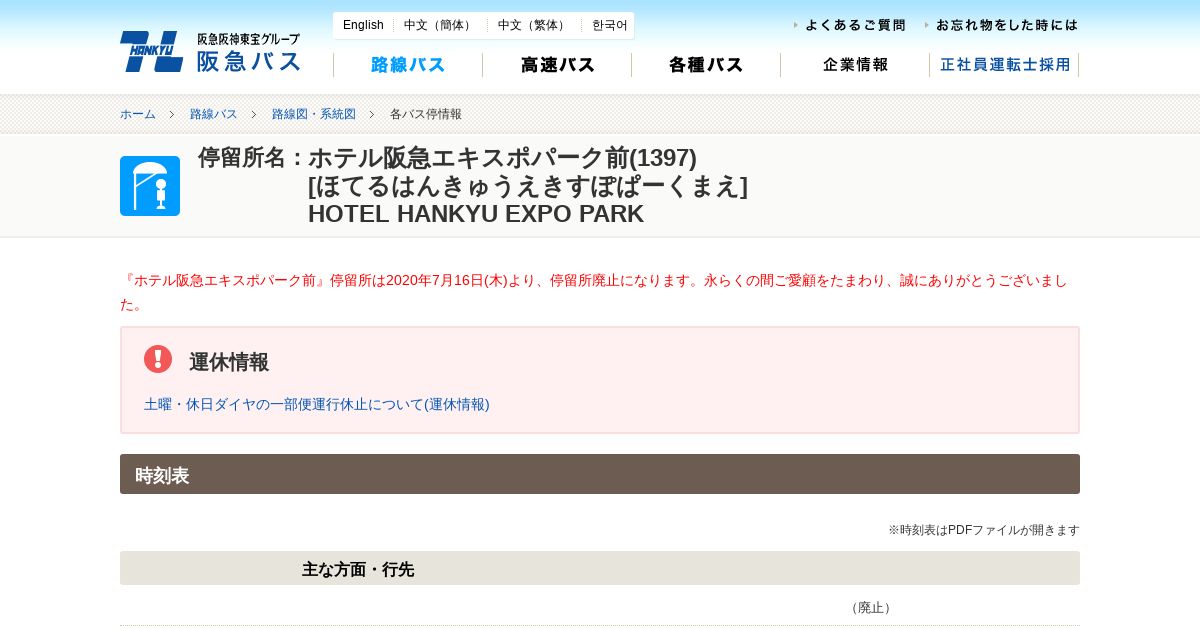Click the ※時刻表はPDFファイルが開きます note
The image size is (1200, 630).
click(984, 530)
